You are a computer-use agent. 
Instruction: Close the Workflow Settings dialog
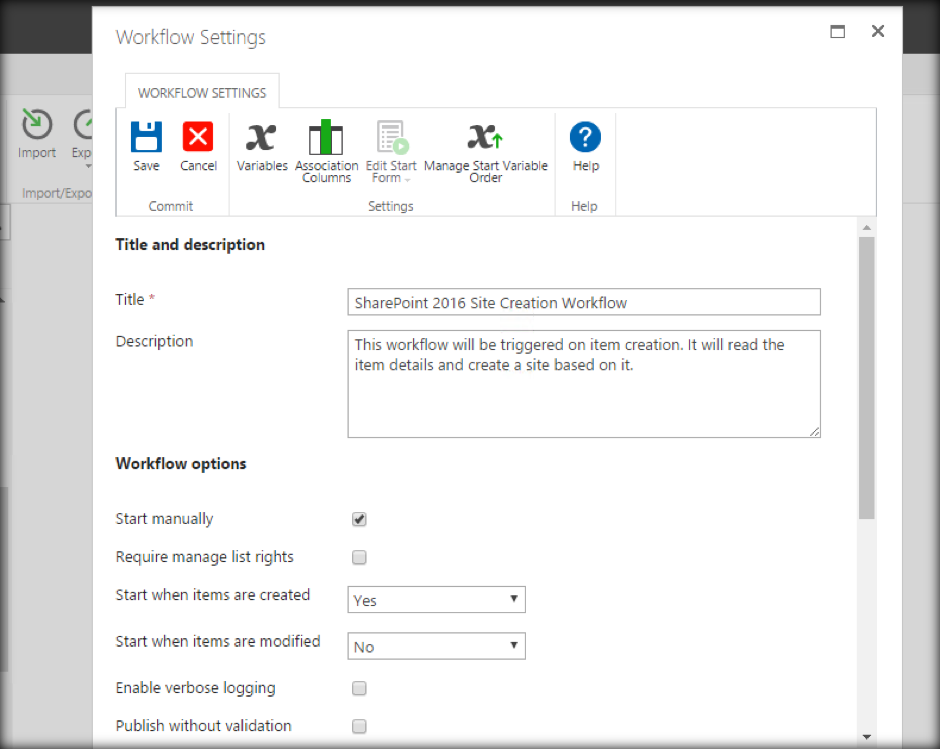pyautogui.click(x=878, y=31)
